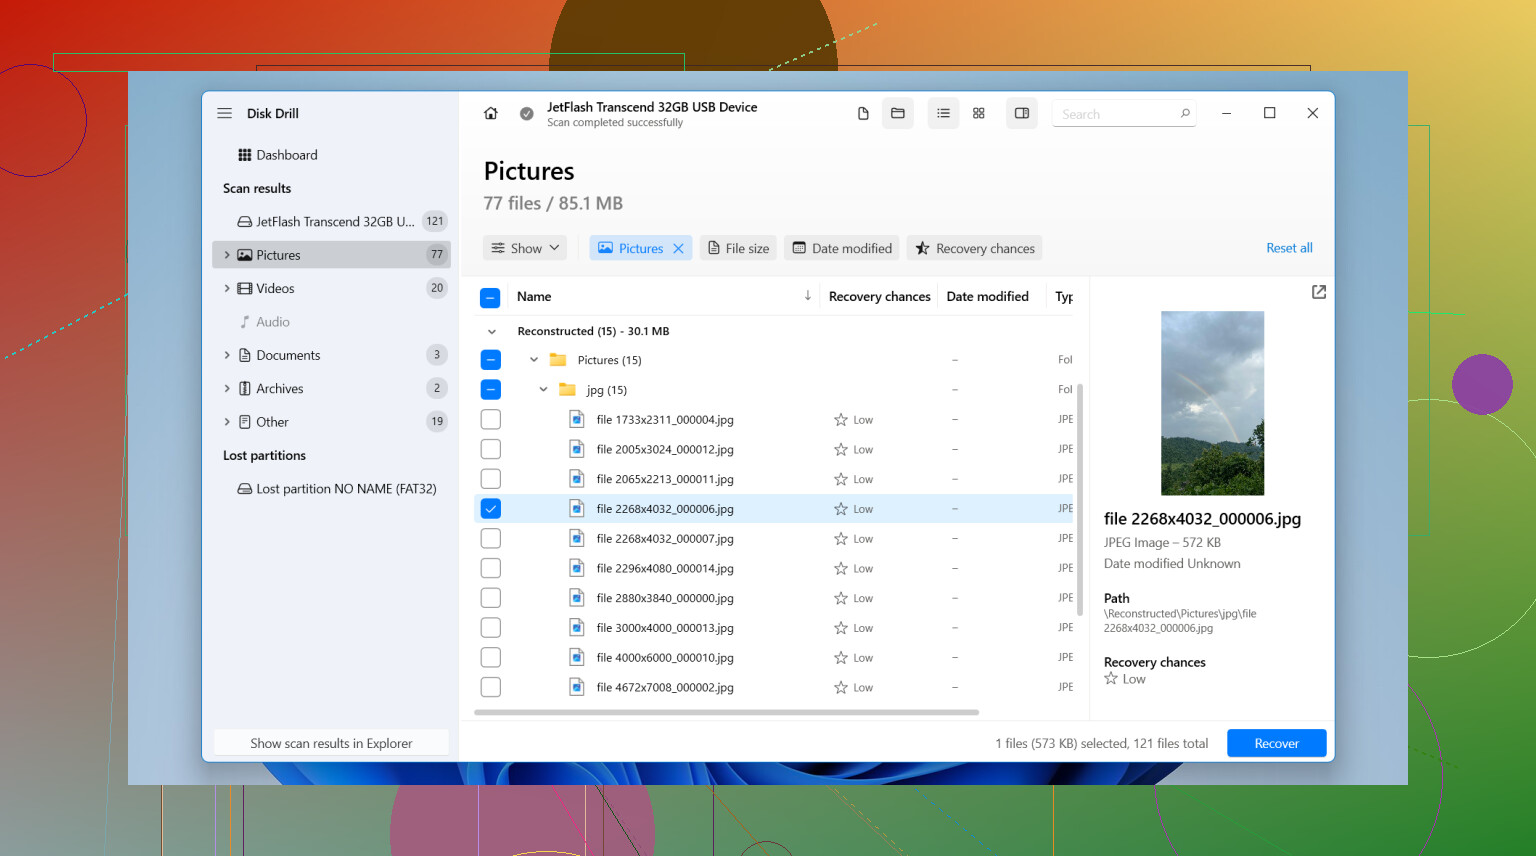Select list view layout icon

[943, 113]
